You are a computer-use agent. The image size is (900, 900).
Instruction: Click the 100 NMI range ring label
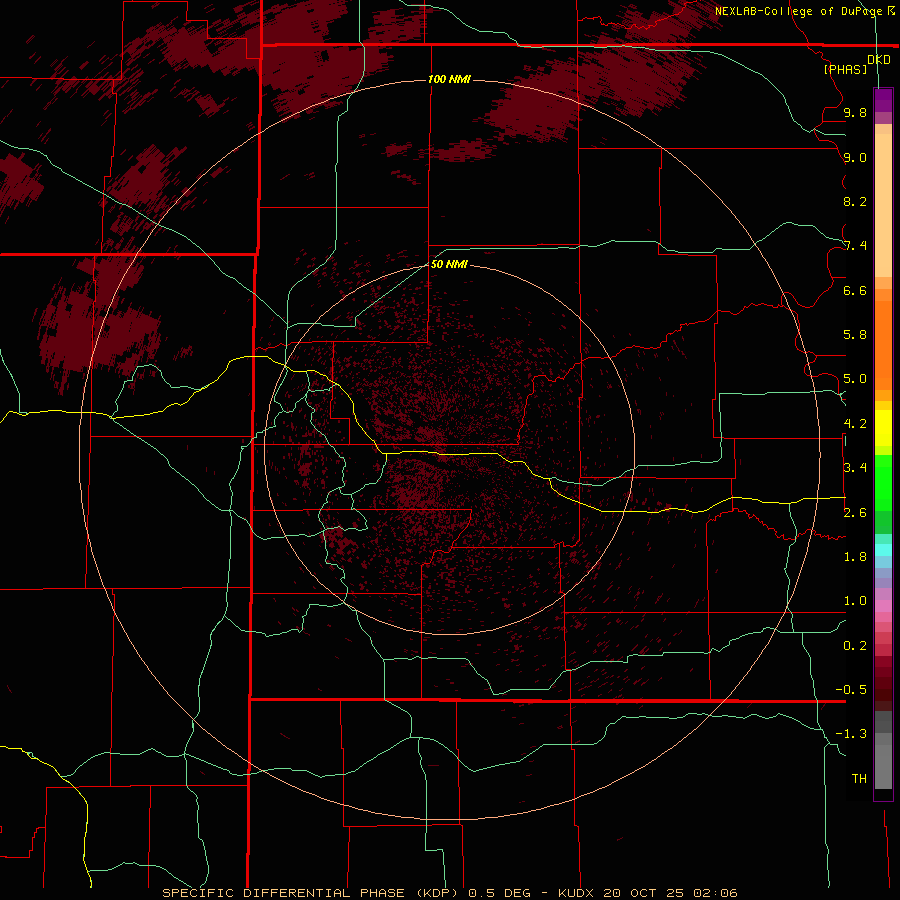click(449, 79)
